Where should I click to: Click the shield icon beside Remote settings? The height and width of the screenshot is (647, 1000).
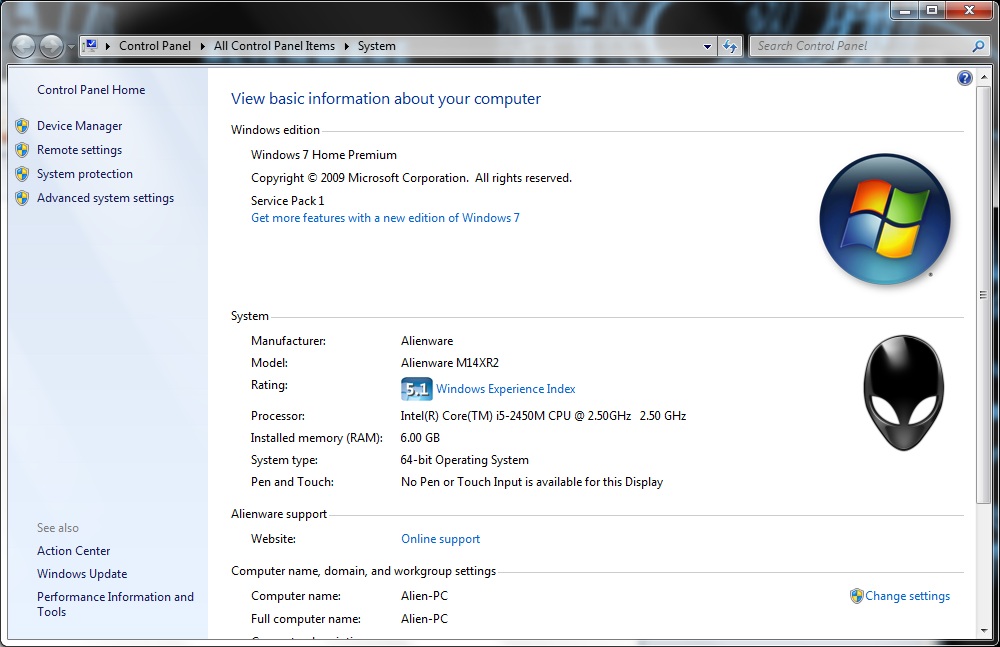[22, 150]
